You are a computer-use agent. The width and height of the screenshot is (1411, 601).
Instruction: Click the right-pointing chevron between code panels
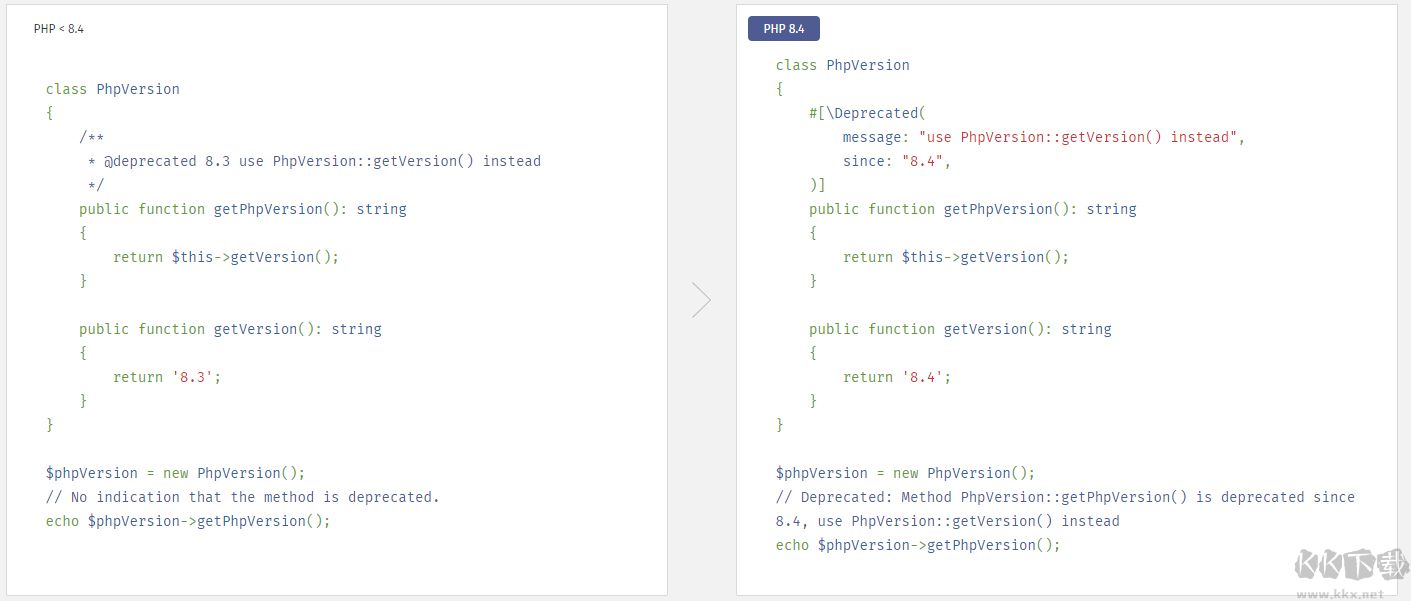701,300
